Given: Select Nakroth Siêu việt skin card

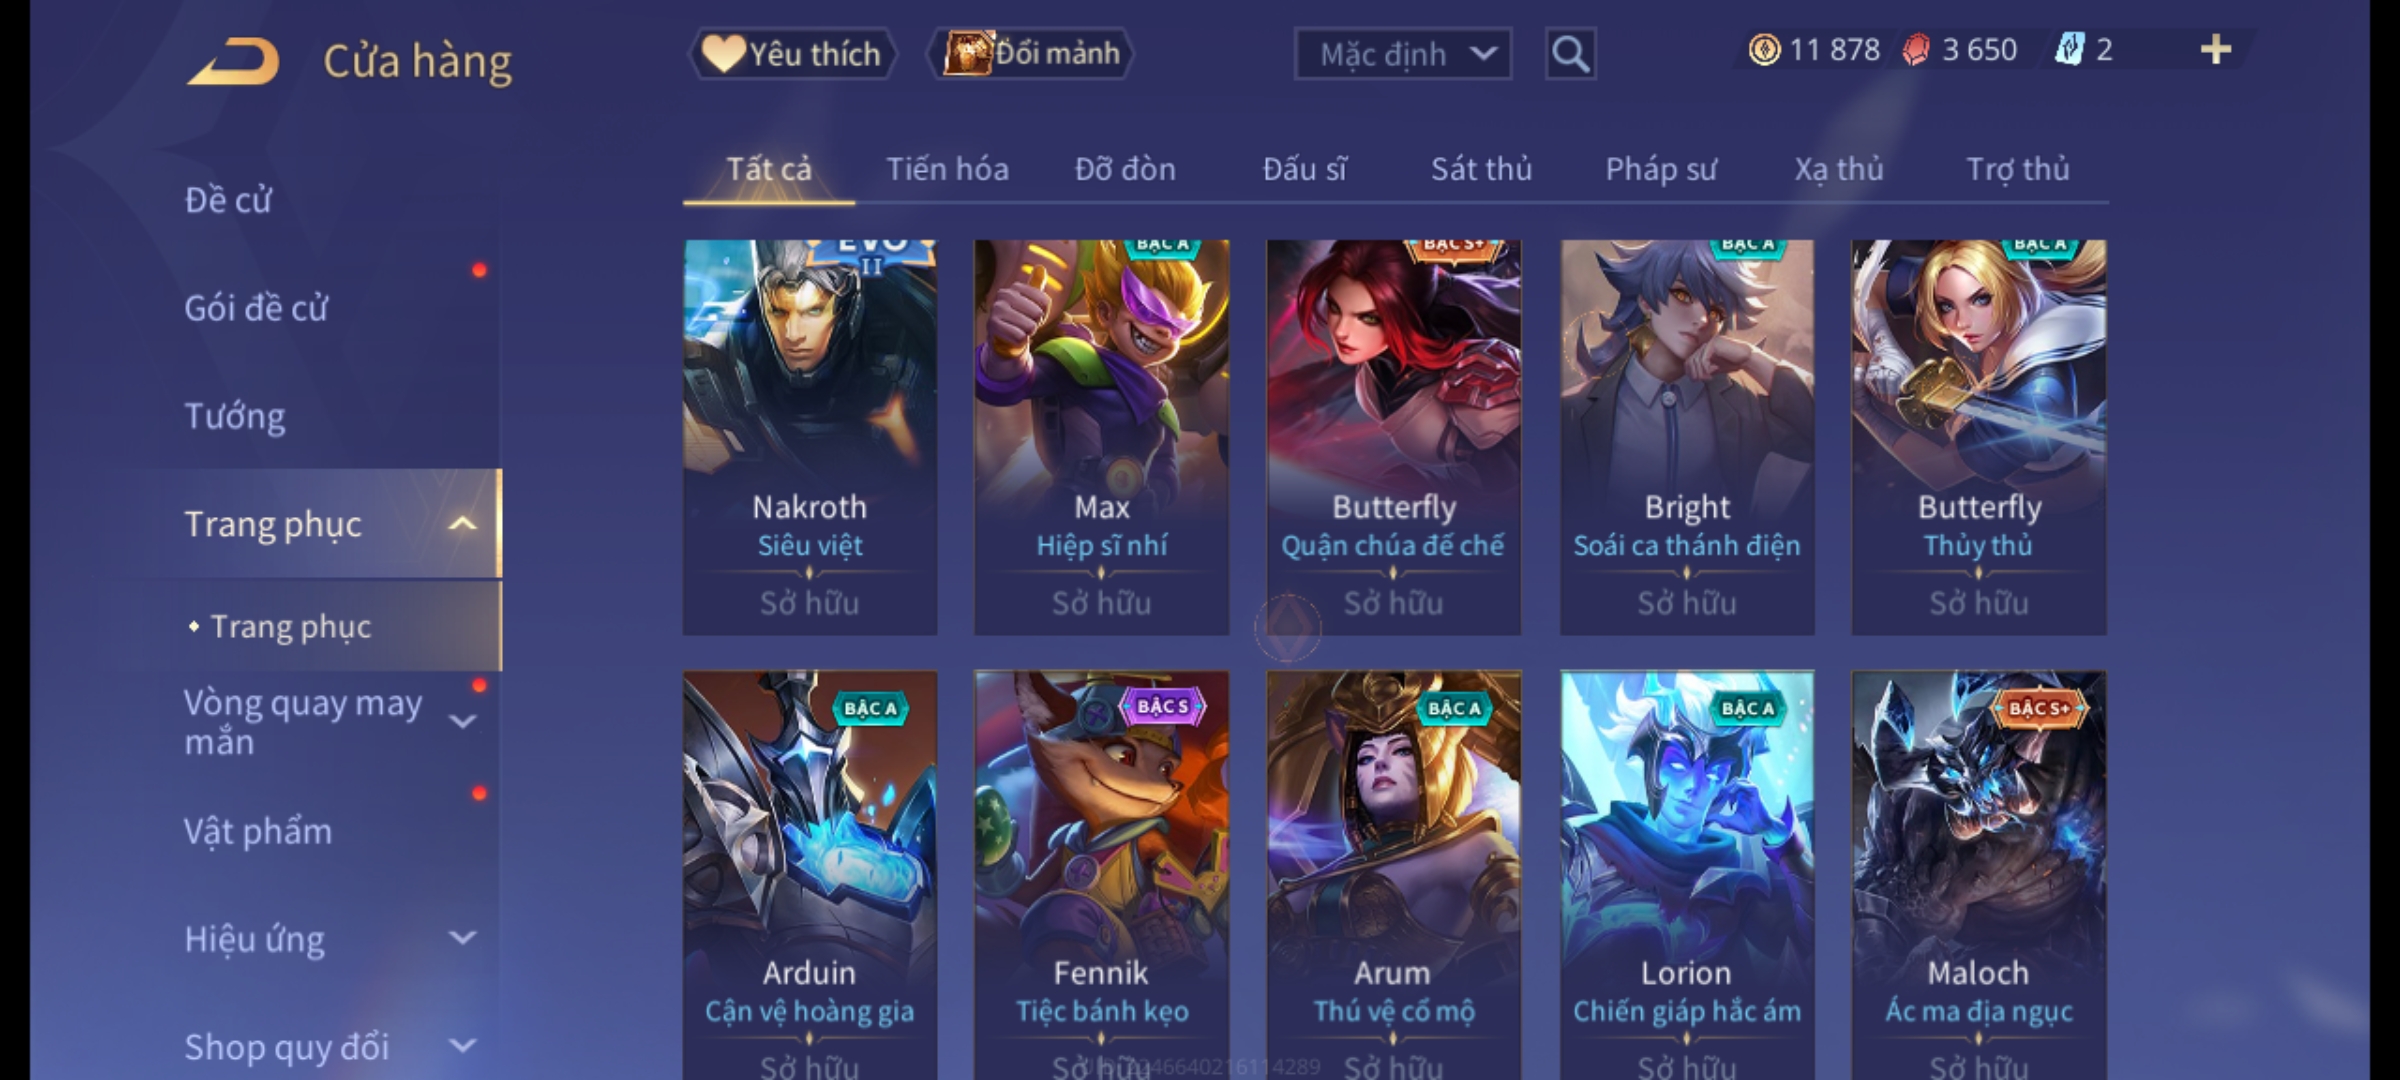Looking at the screenshot, I should click(810, 437).
